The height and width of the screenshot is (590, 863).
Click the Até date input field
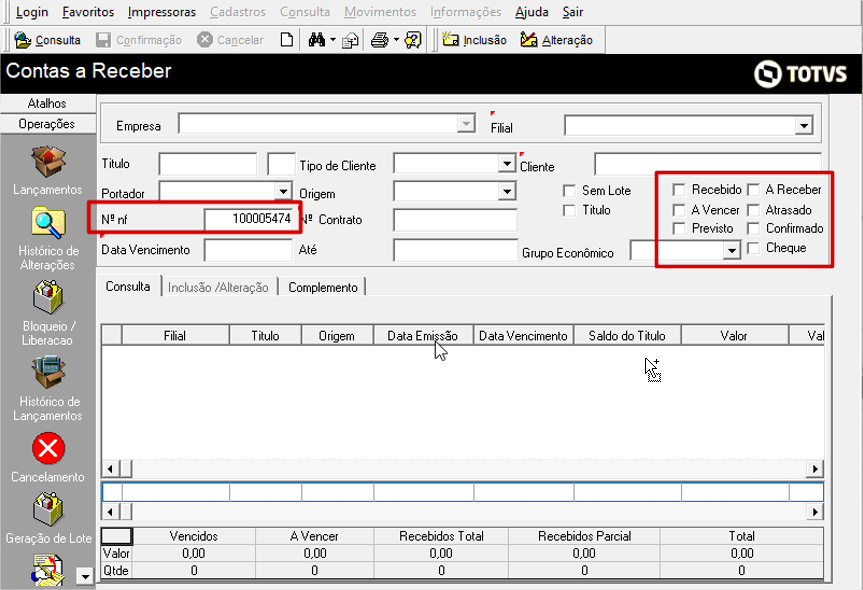click(x=455, y=250)
